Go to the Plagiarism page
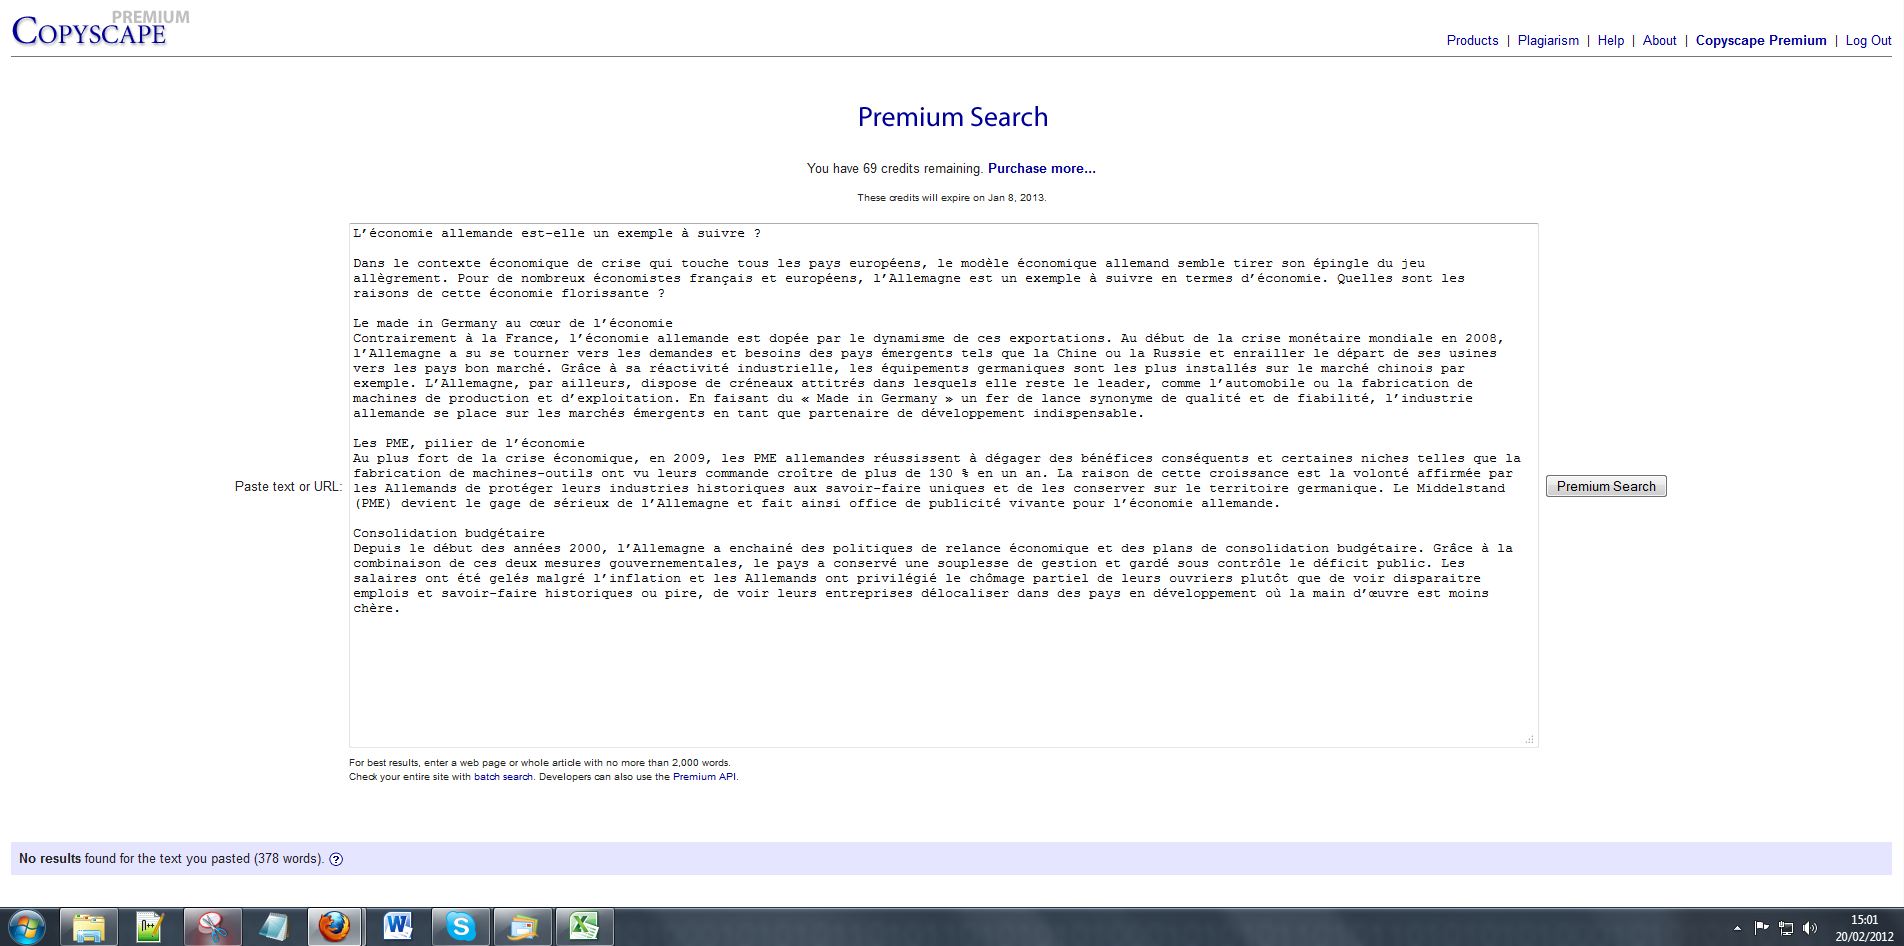The height and width of the screenshot is (946, 1904). (1548, 41)
